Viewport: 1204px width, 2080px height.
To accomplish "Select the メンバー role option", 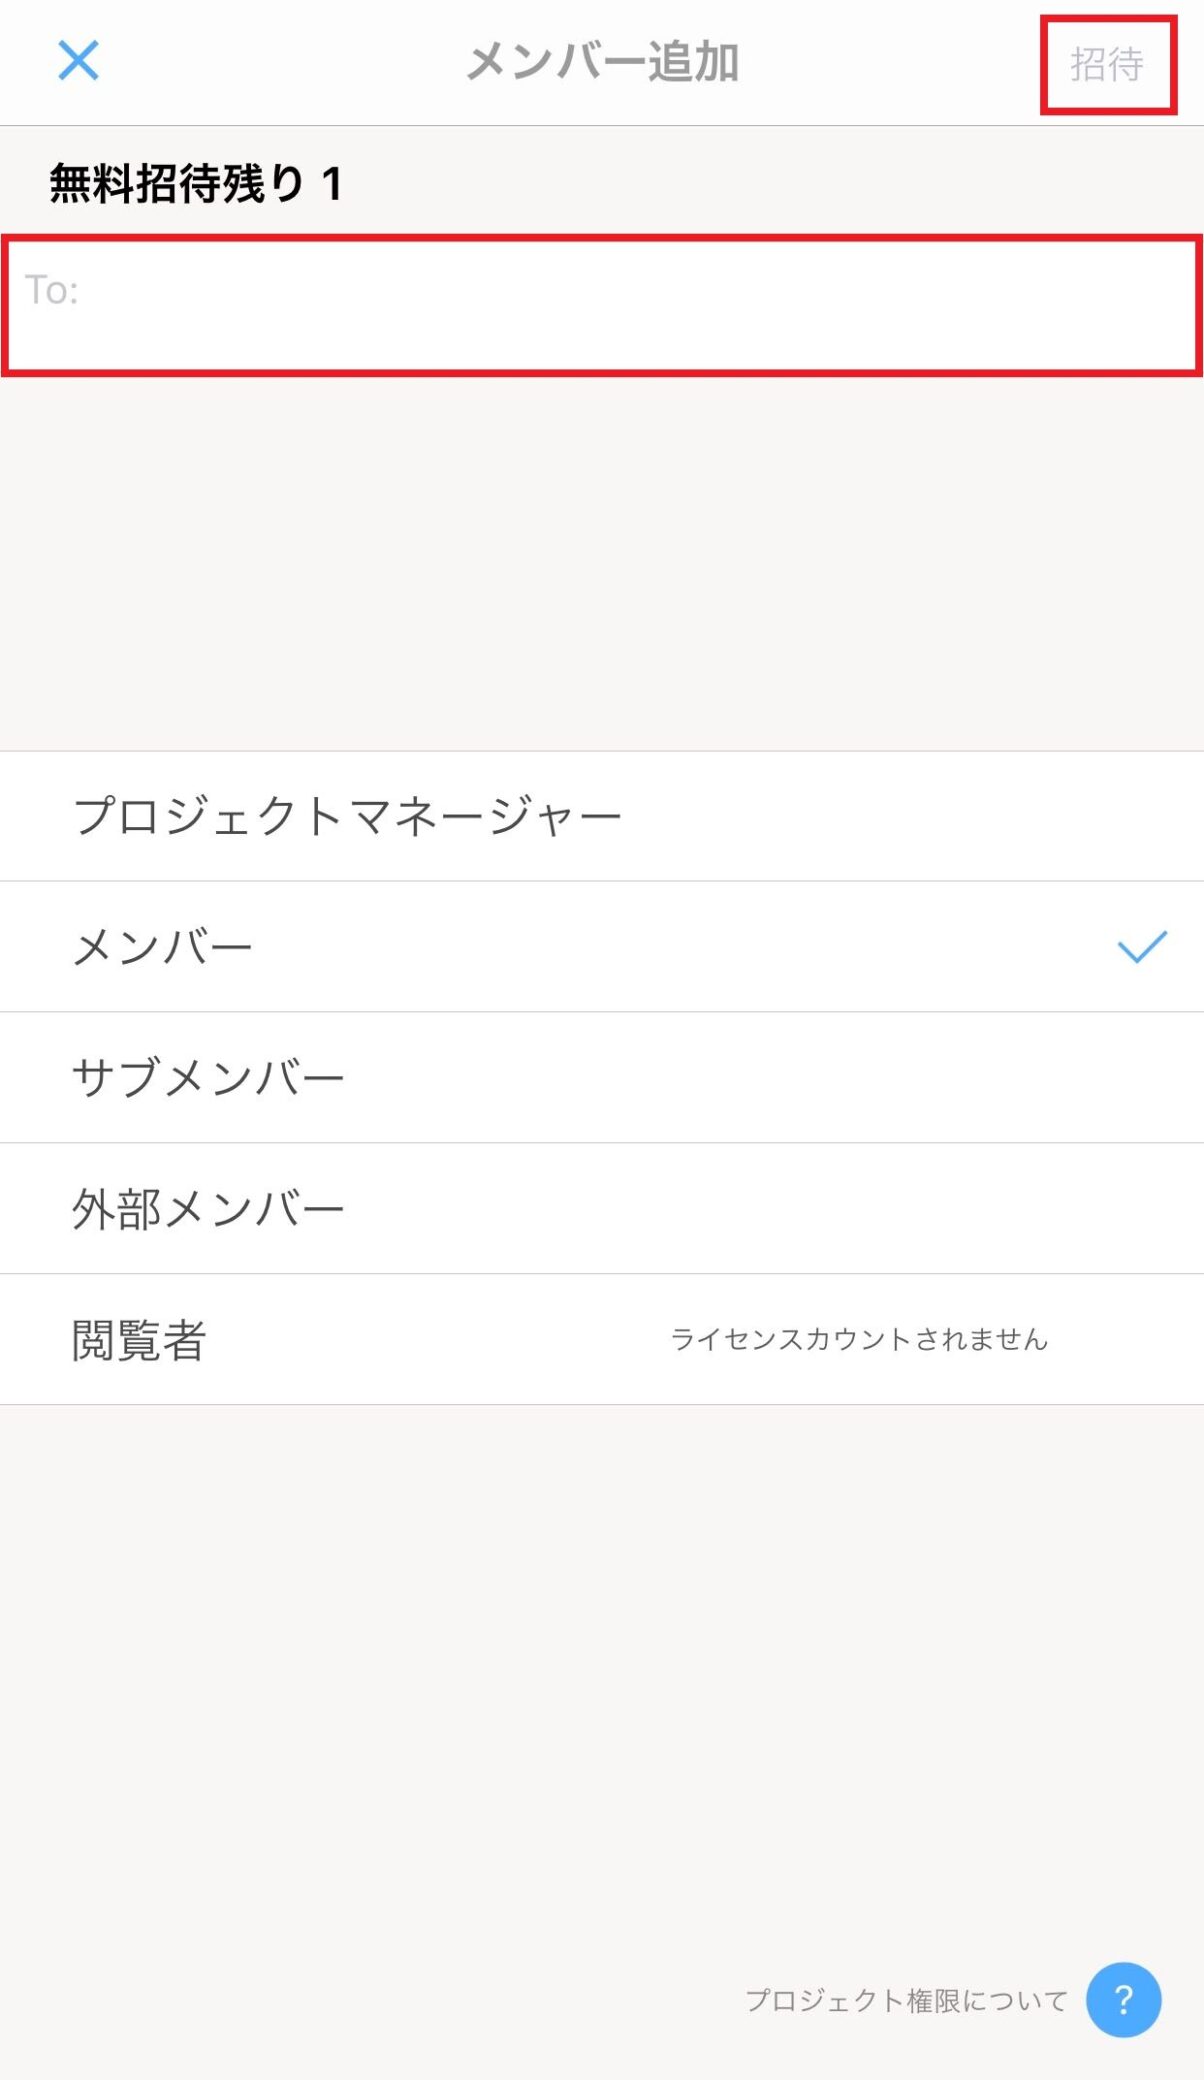I will point(602,947).
